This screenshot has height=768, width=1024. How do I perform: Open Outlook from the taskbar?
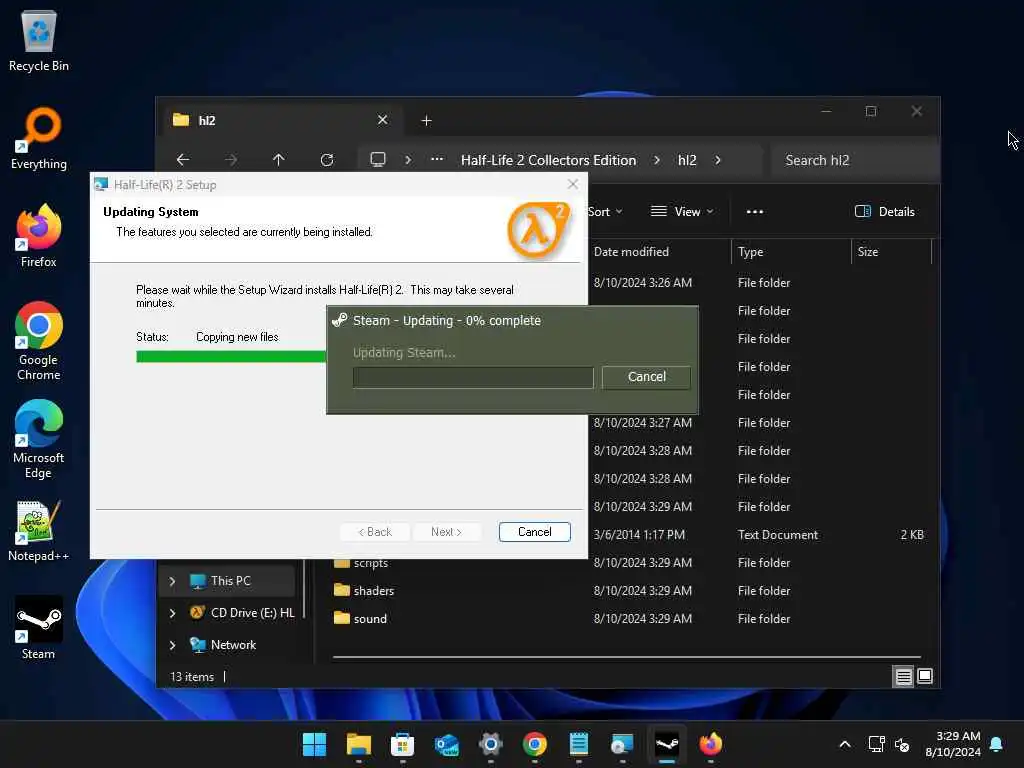(447, 744)
